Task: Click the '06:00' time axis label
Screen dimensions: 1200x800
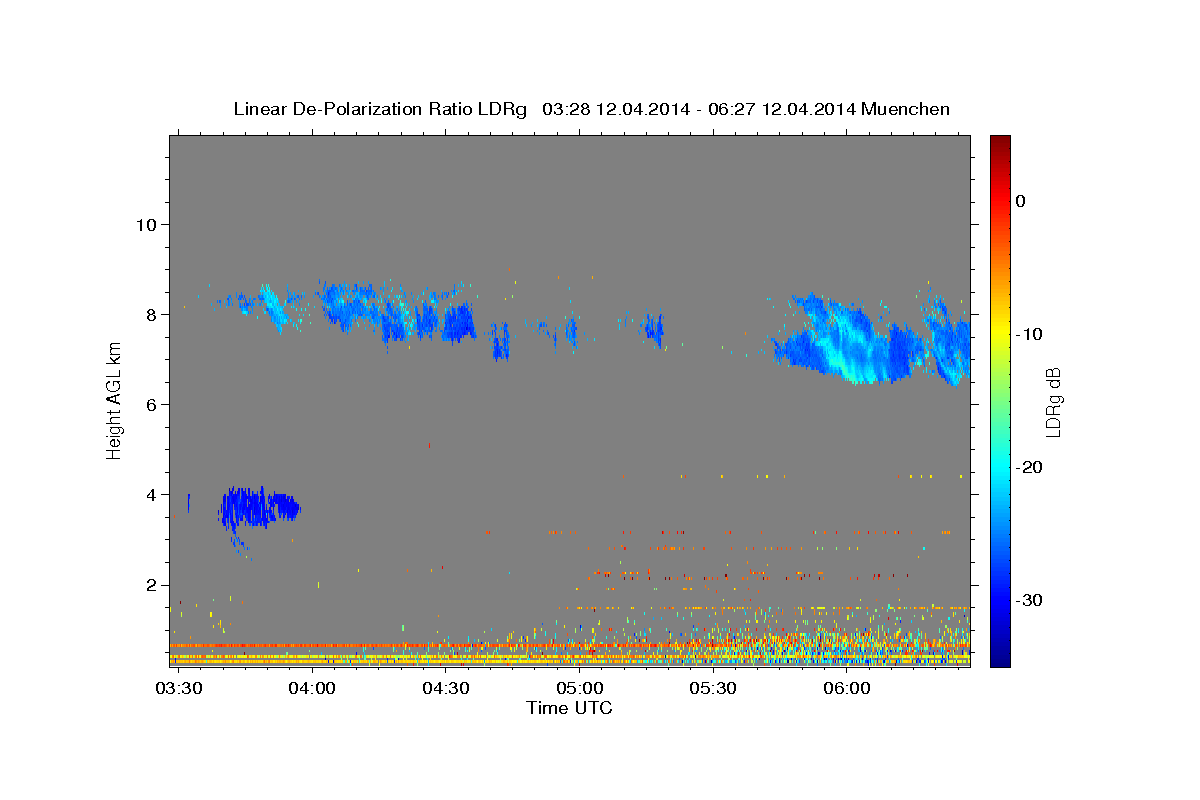Action: point(846,688)
